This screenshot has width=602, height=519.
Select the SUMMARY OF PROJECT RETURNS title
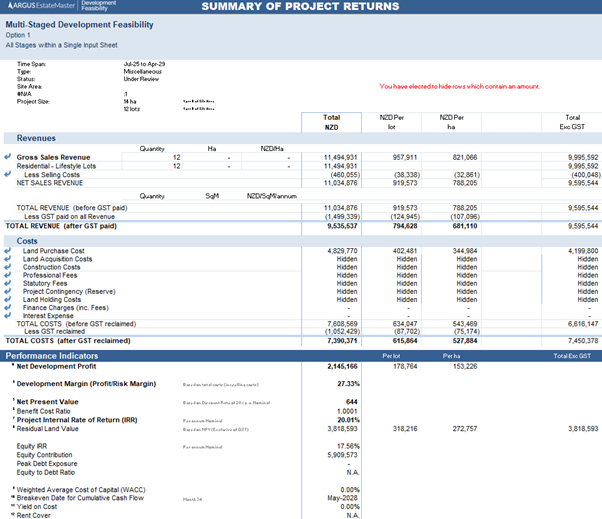300,7
